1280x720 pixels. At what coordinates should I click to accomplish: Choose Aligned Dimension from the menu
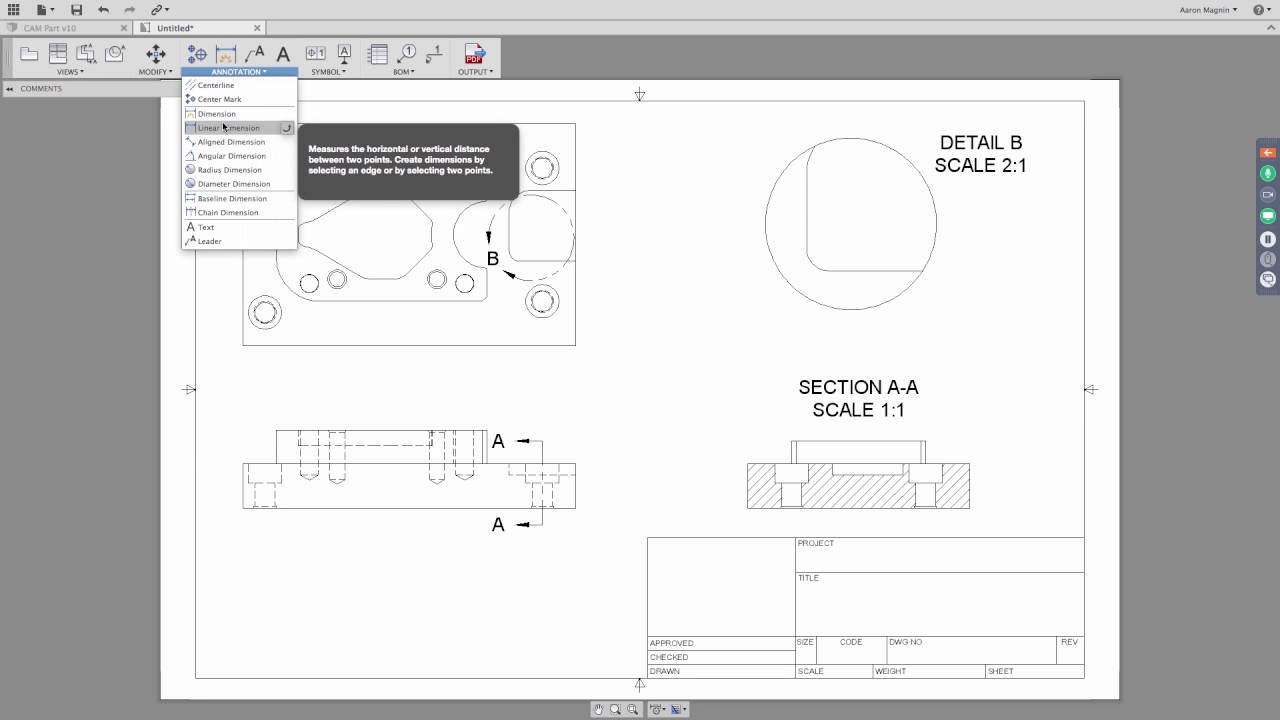tap(231, 142)
